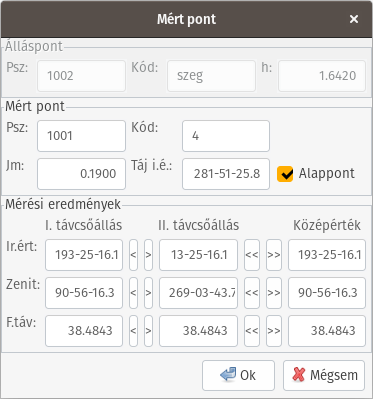
Task: Click Ir.ért II. távcsőállás field 13-25-16.1
Action: pyautogui.click(x=198, y=255)
